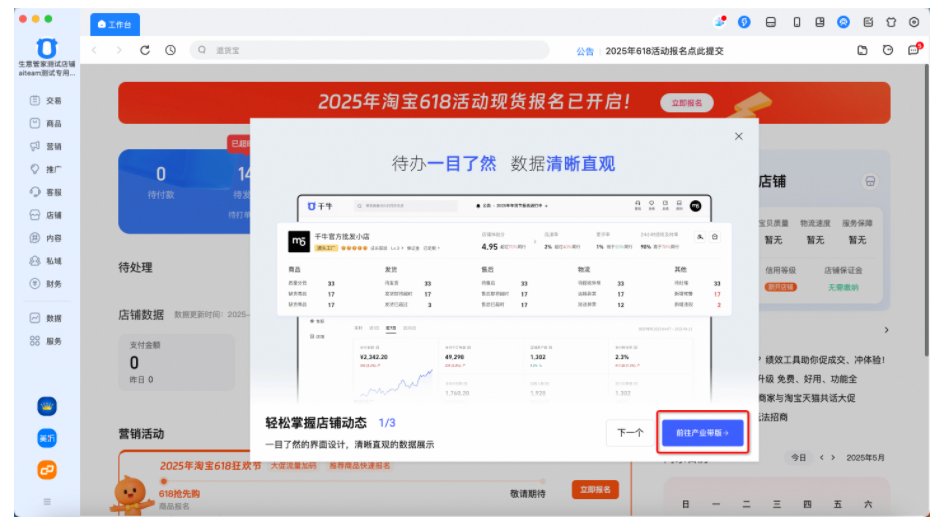Expand the sidebar hamburger menu at bottom

pos(47,502)
